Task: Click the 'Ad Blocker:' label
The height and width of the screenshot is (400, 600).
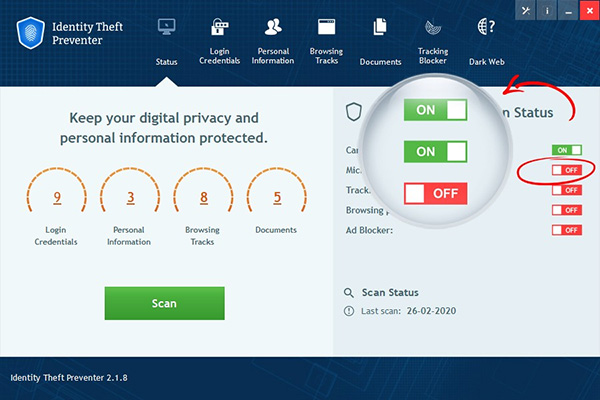Action: [369, 230]
